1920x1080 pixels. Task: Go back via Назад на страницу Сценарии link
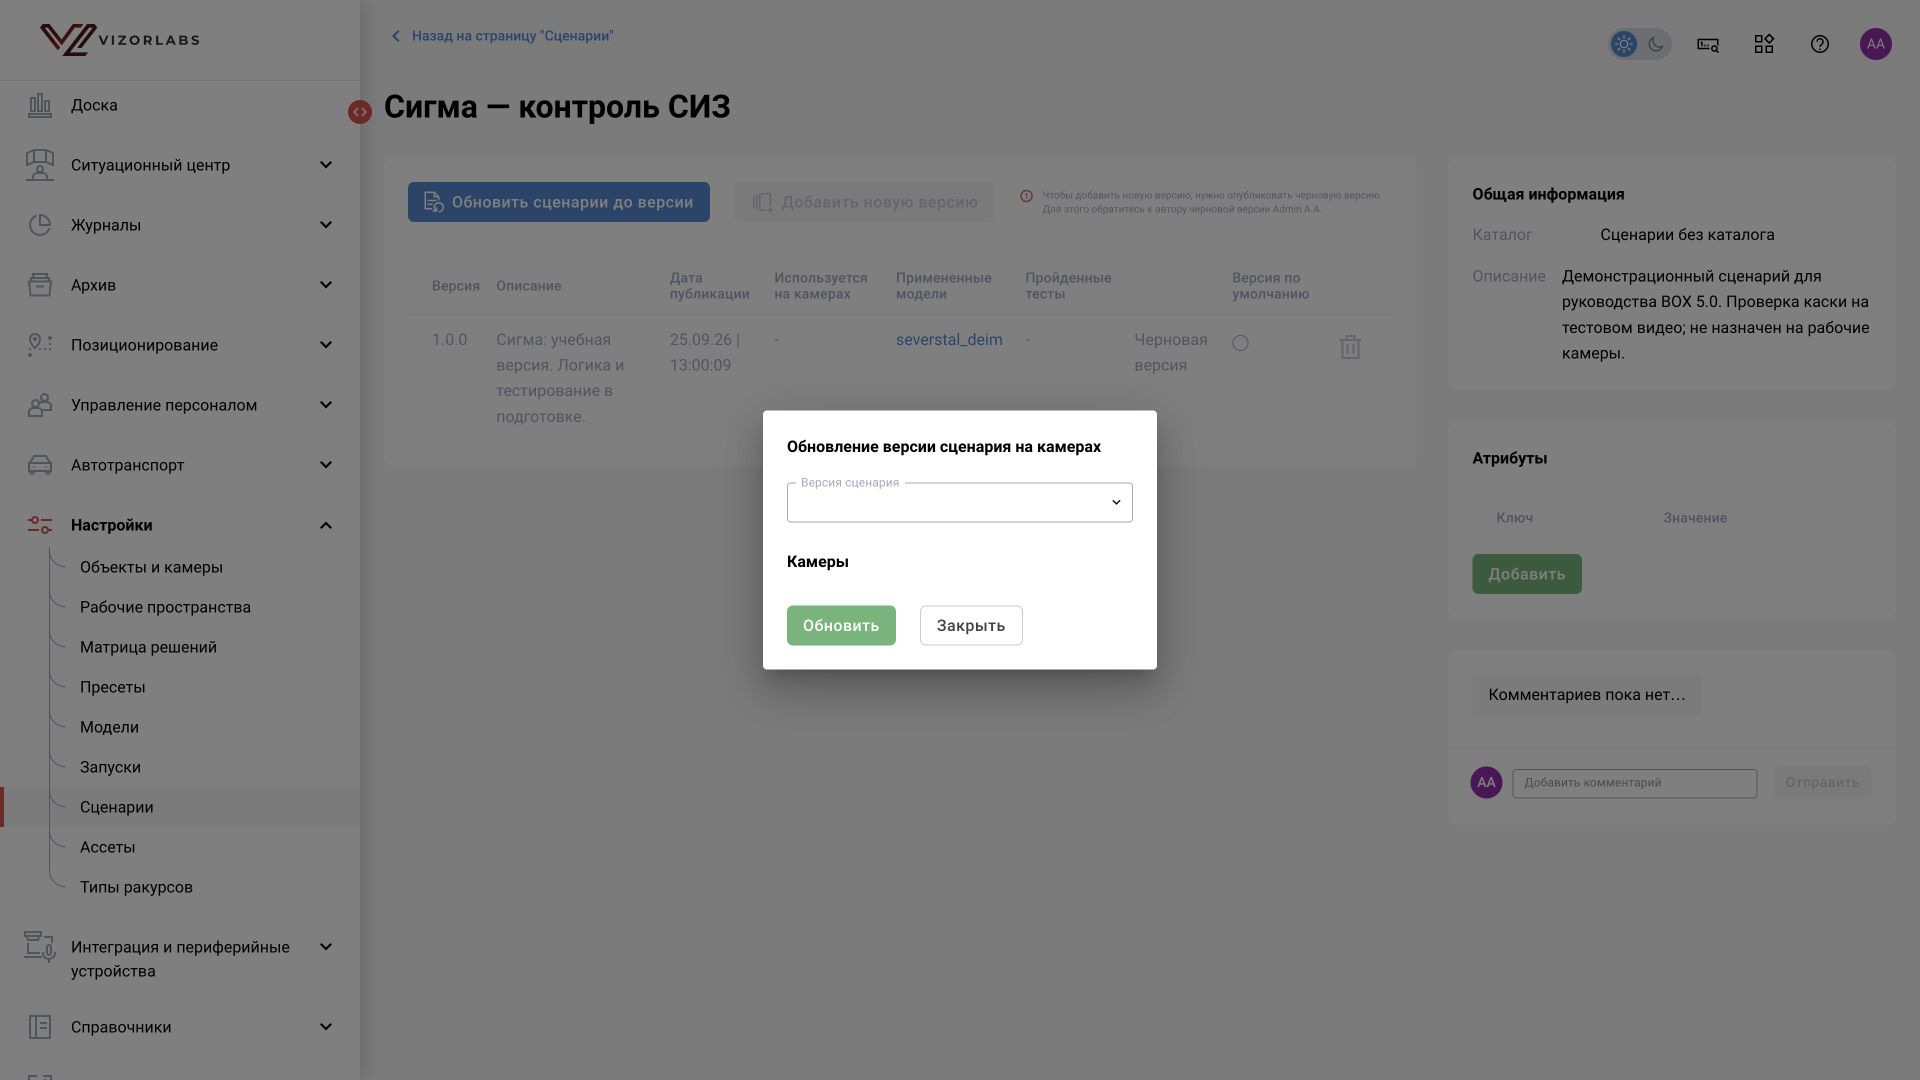[502, 36]
